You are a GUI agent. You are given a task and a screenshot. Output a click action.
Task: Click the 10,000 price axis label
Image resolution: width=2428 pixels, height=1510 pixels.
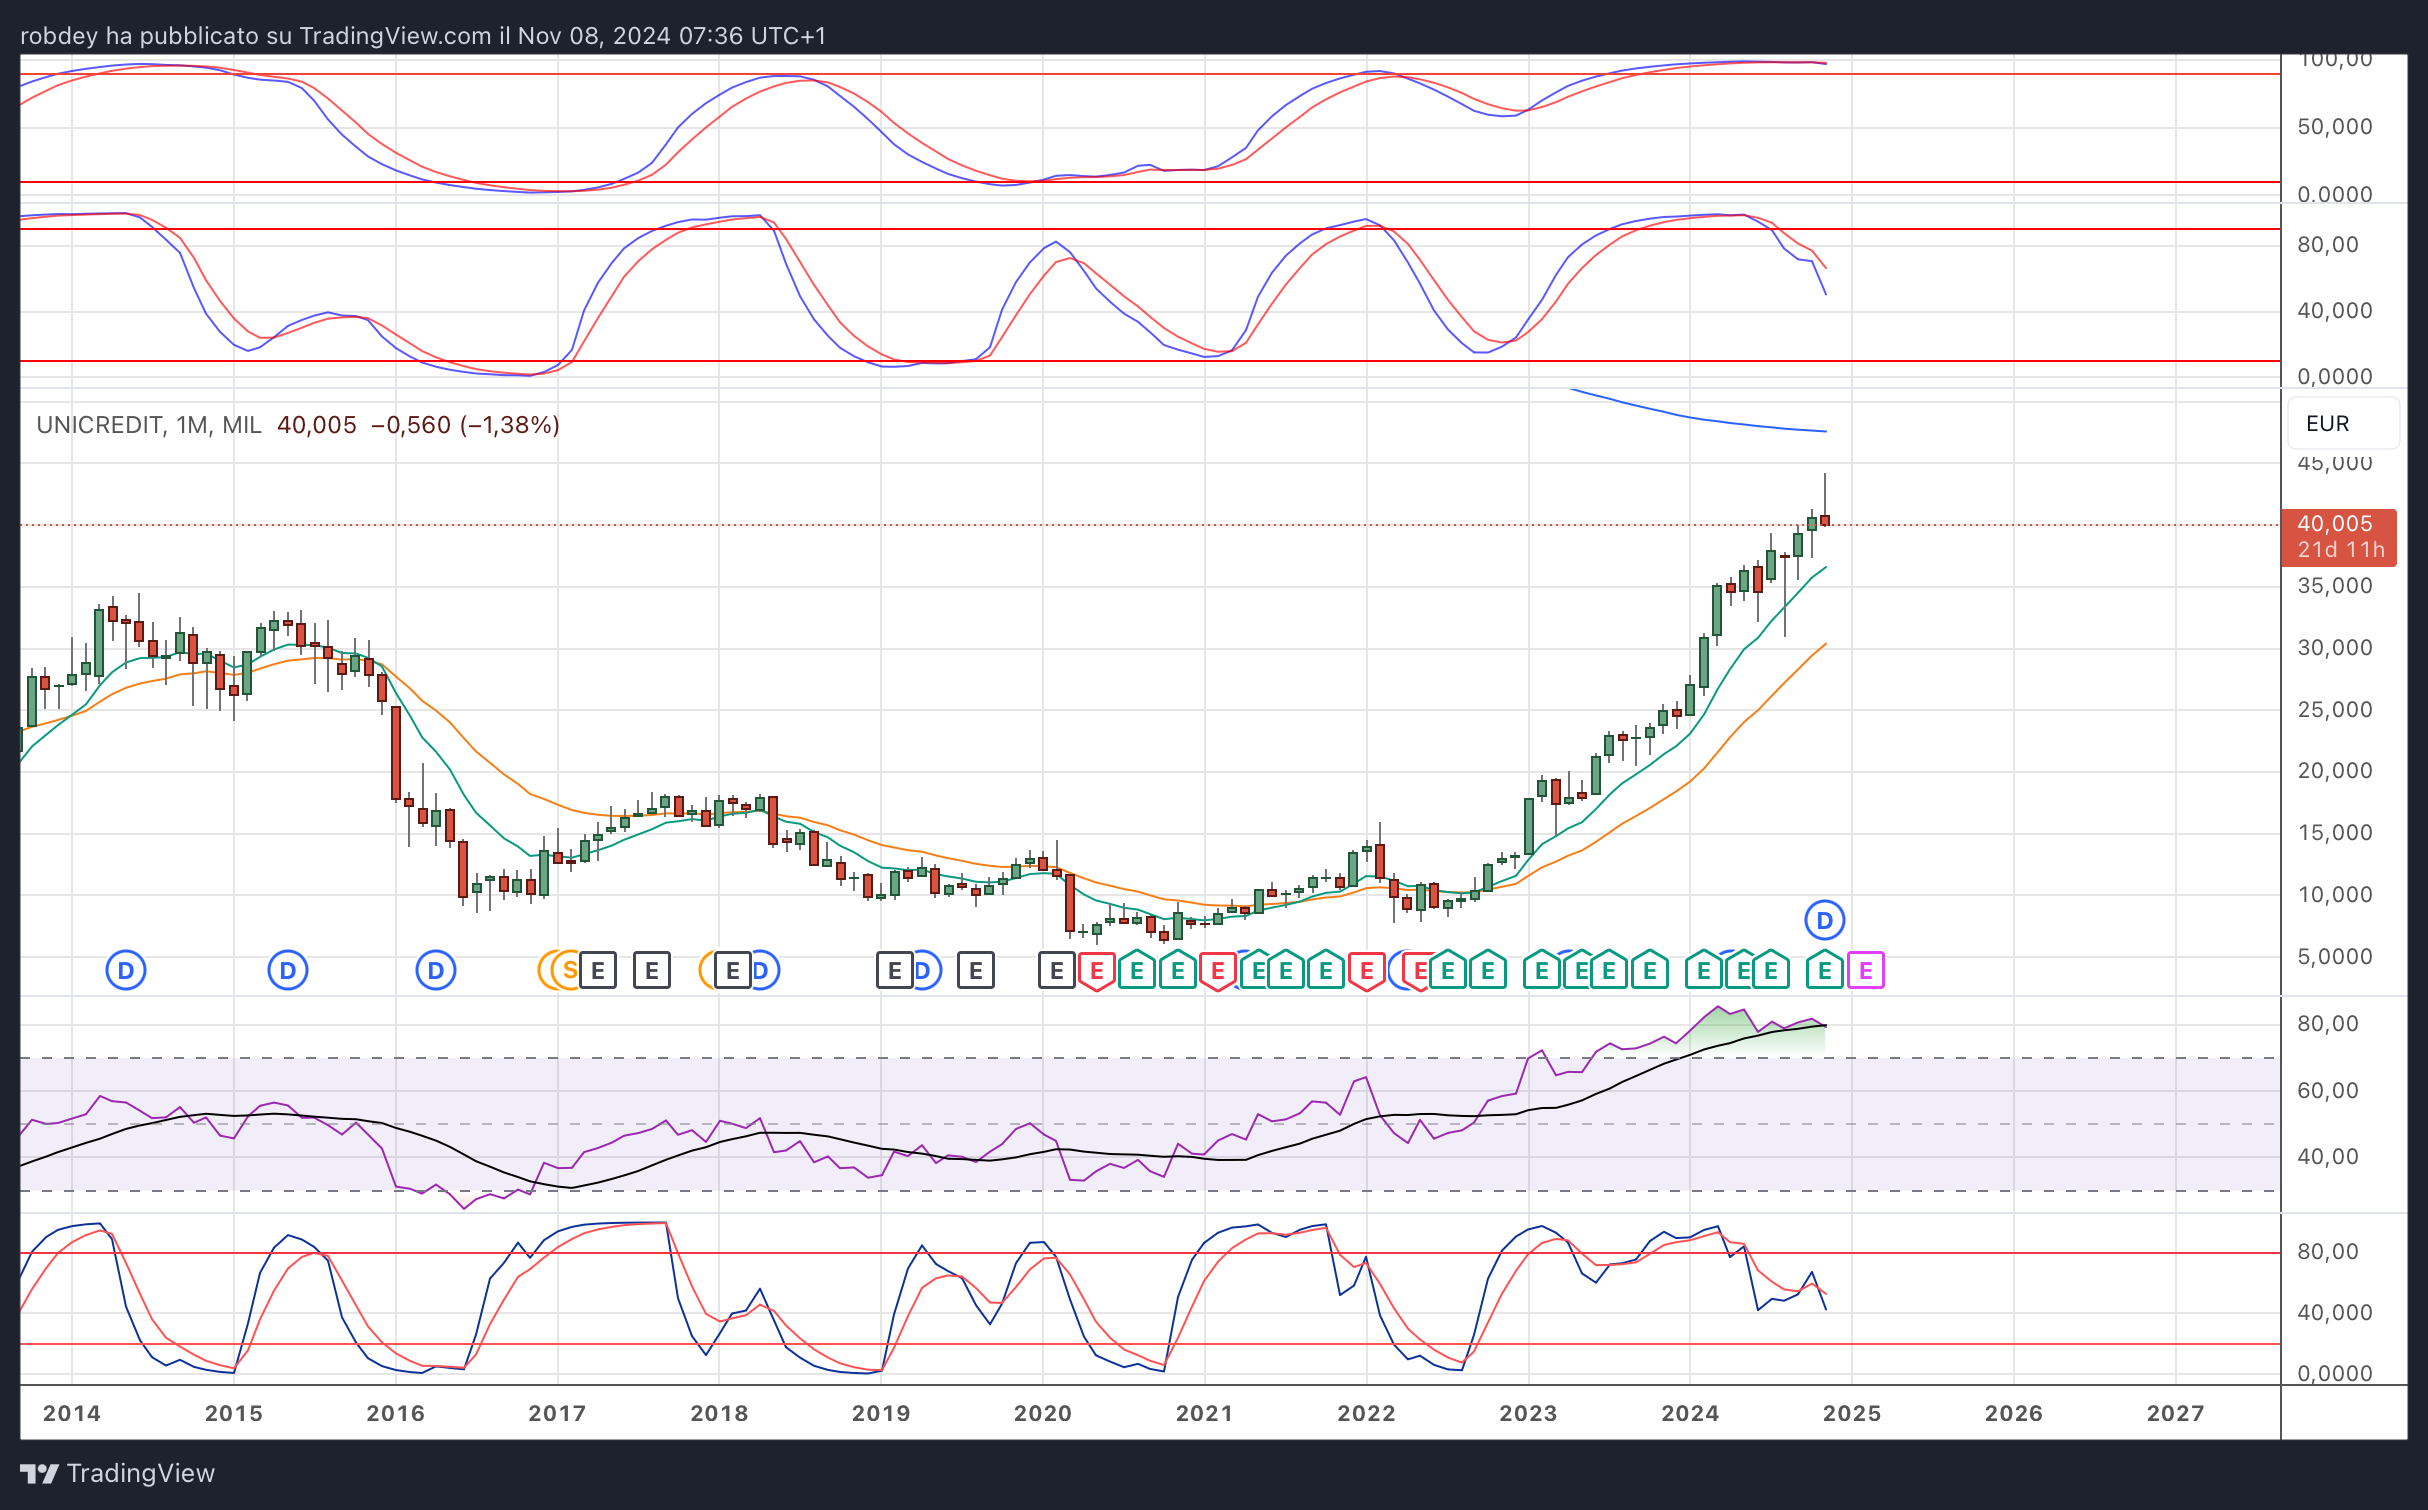point(2335,895)
